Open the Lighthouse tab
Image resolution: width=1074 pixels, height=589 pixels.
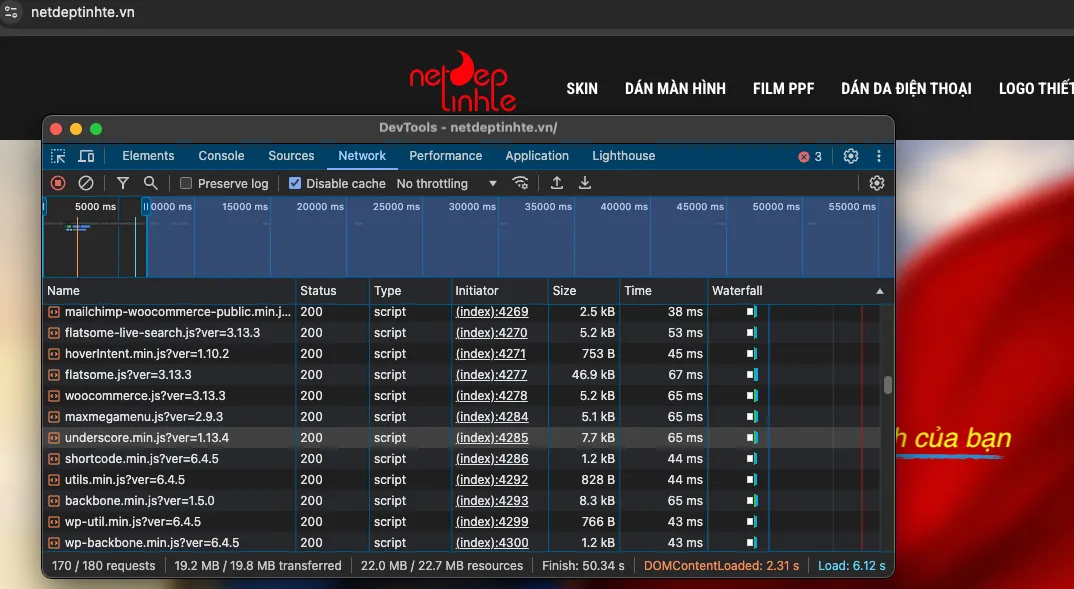point(623,155)
